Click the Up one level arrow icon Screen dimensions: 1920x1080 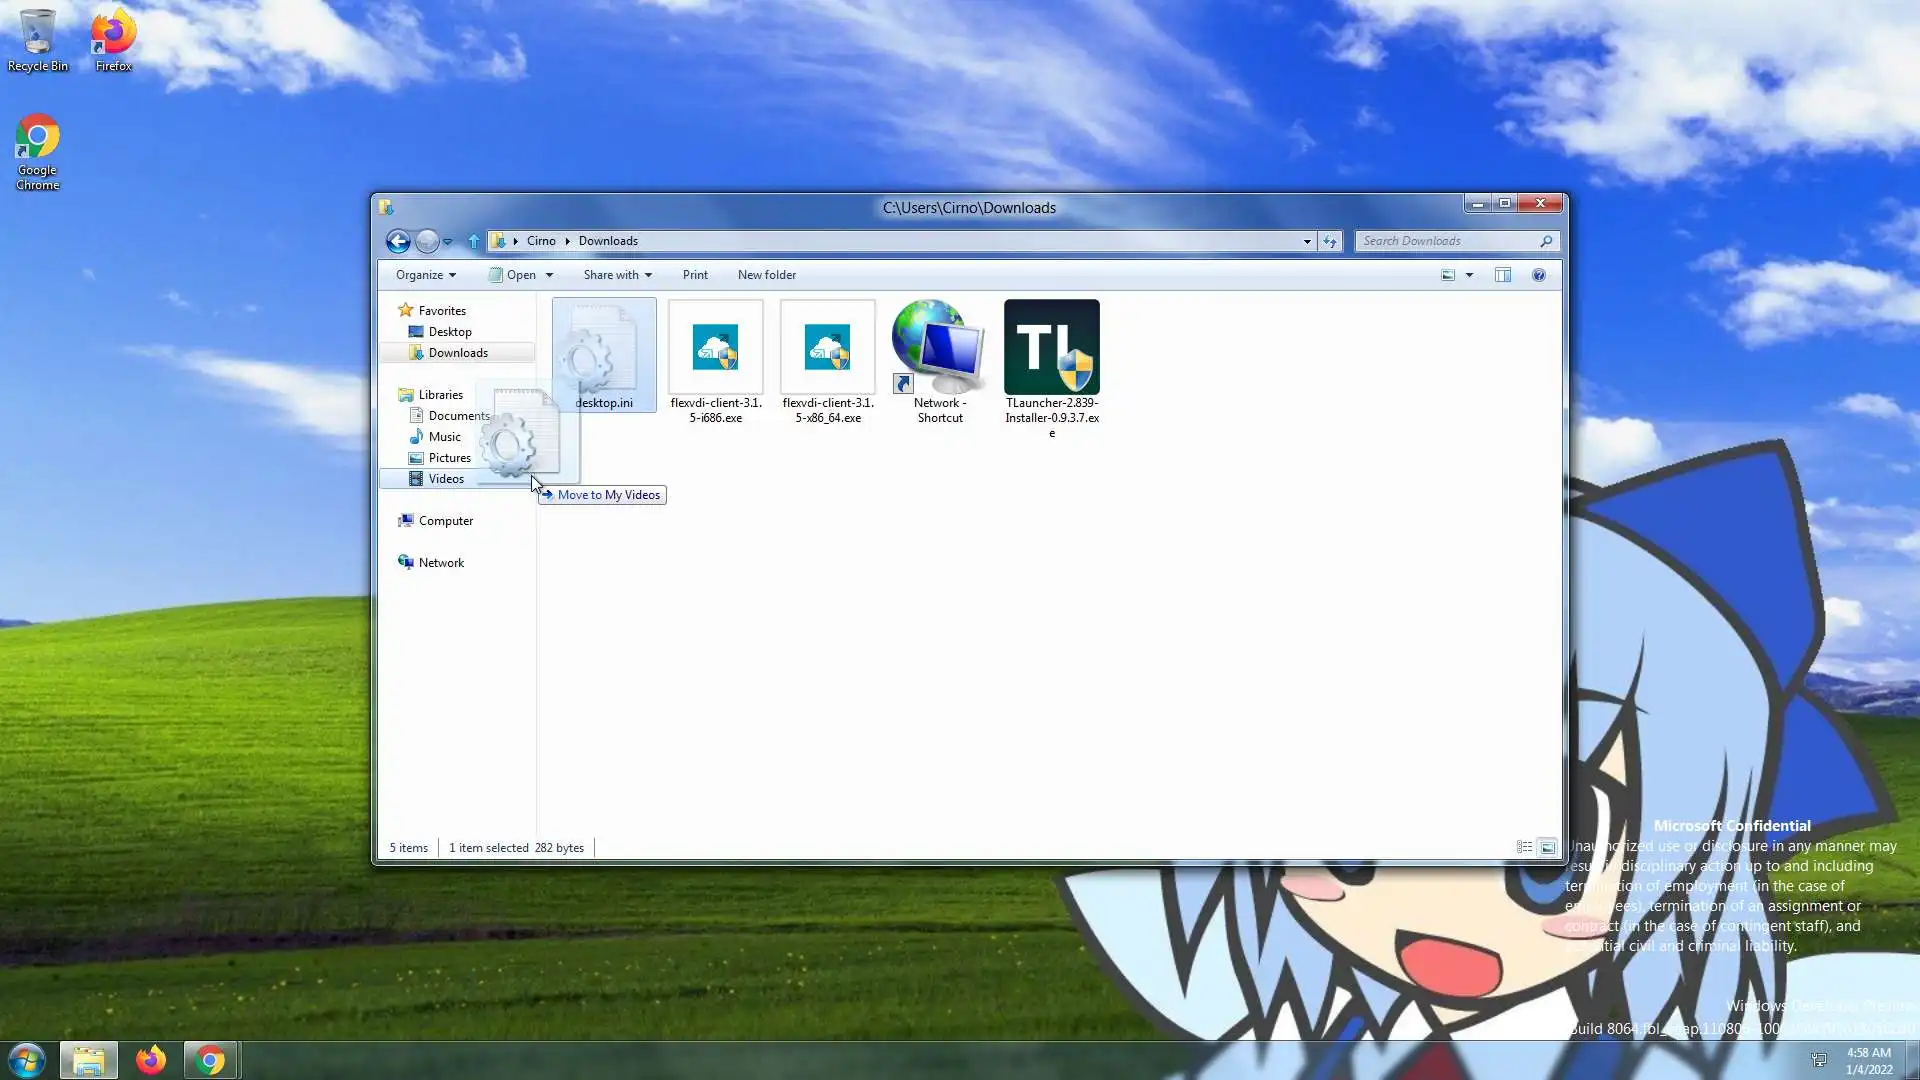(x=474, y=241)
